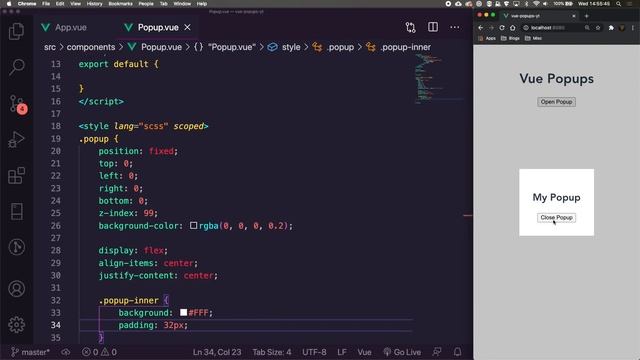Image resolution: width=640 pixels, height=360 pixels.
Task: Click the Chrome home icon
Action: (x=513, y=28)
